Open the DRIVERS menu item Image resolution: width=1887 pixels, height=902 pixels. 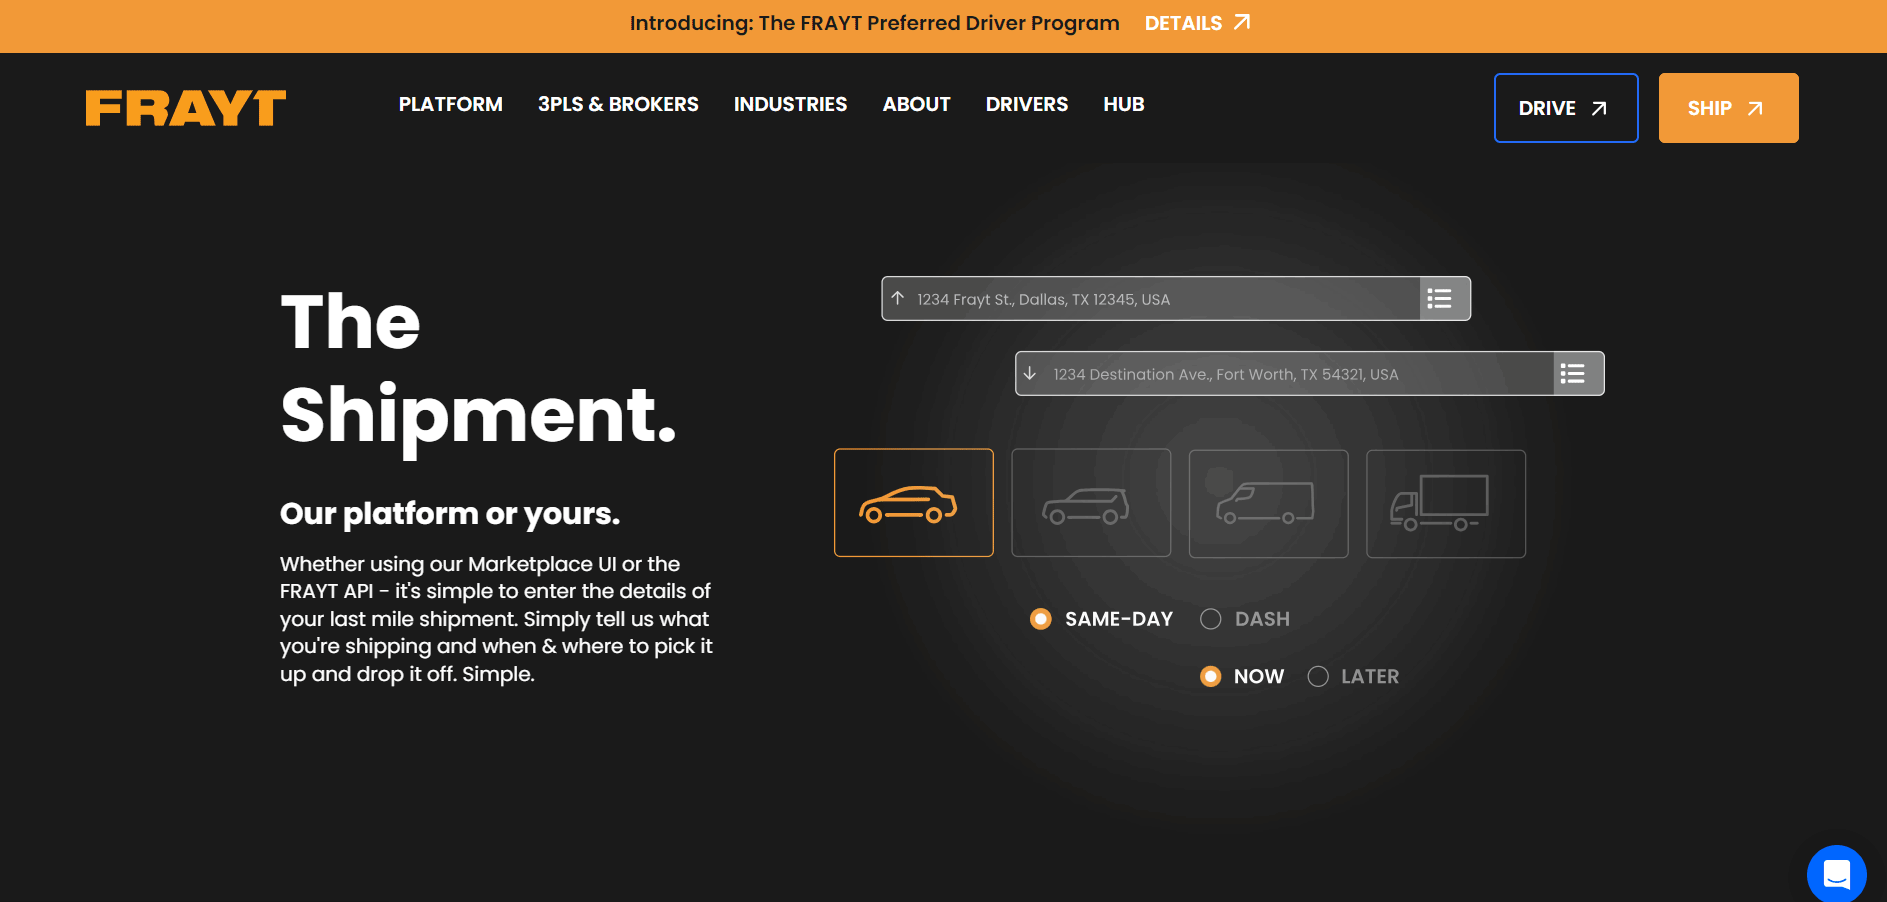pyautogui.click(x=1026, y=105)
